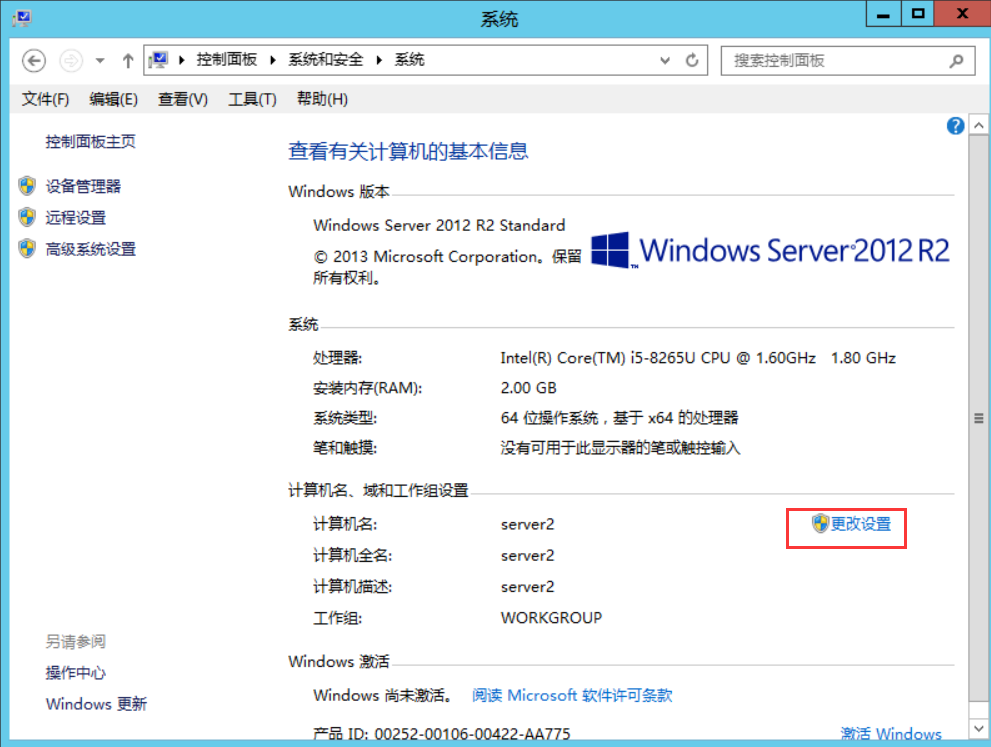
Task: Click the 更改设置 link
Action: coord(860,524)
